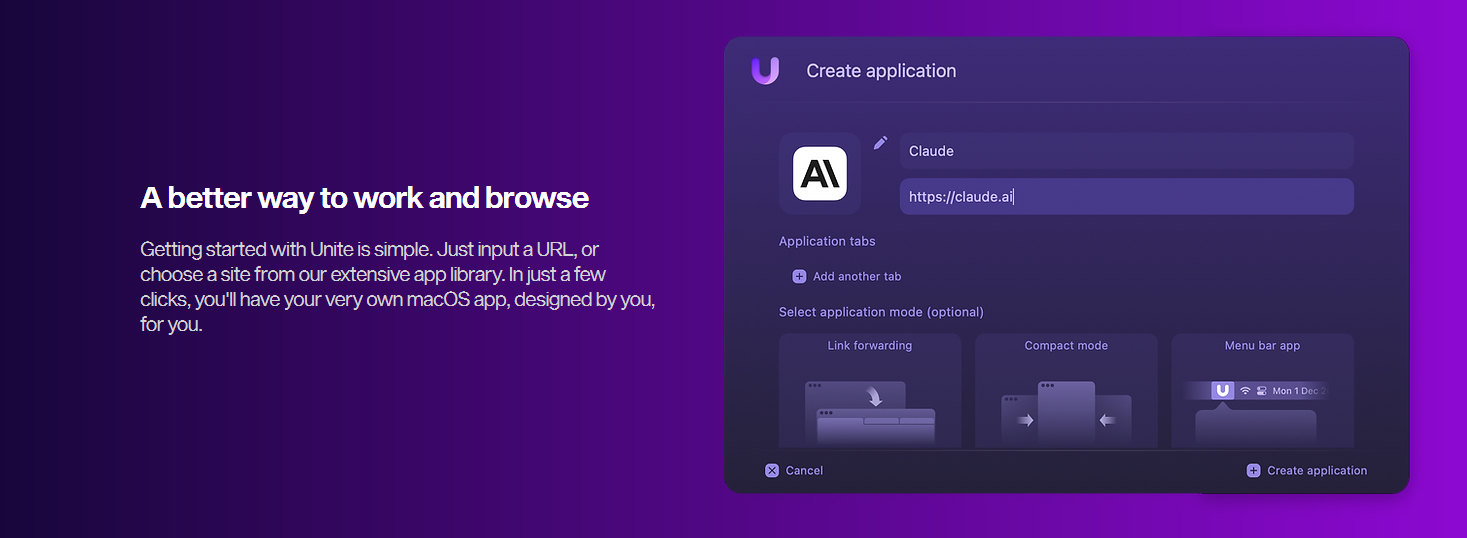Select the Menu bar app mode card

[1262, 391]
